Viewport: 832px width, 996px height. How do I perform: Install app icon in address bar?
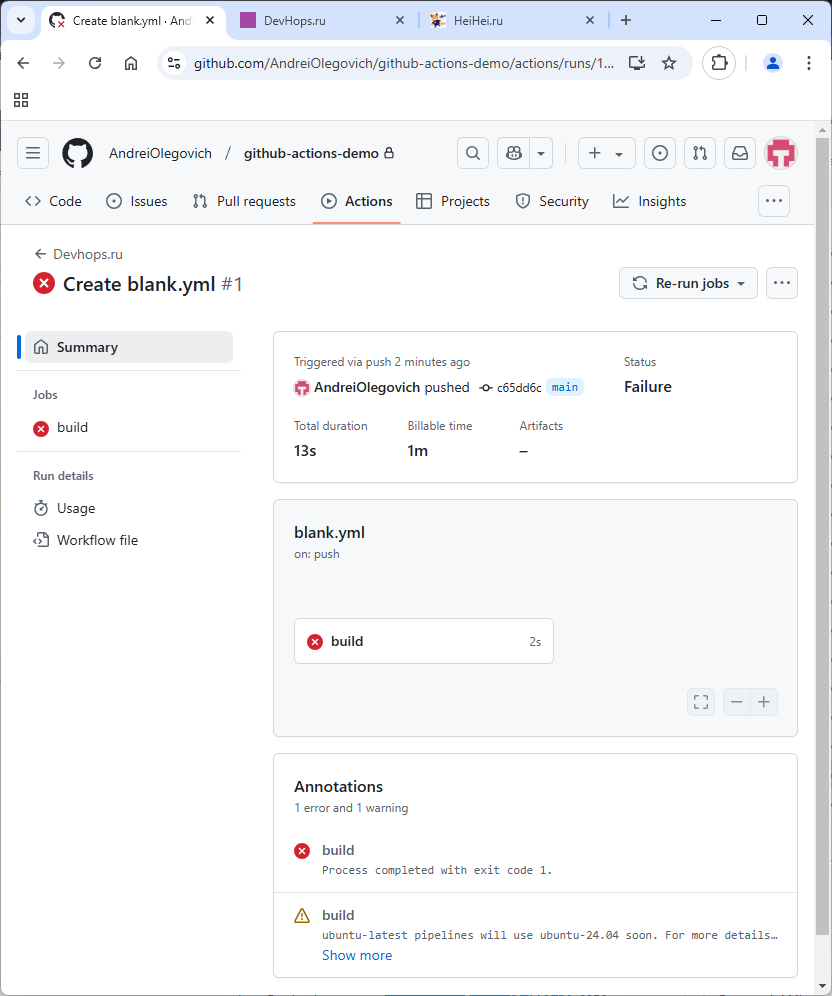coord(637,63)
